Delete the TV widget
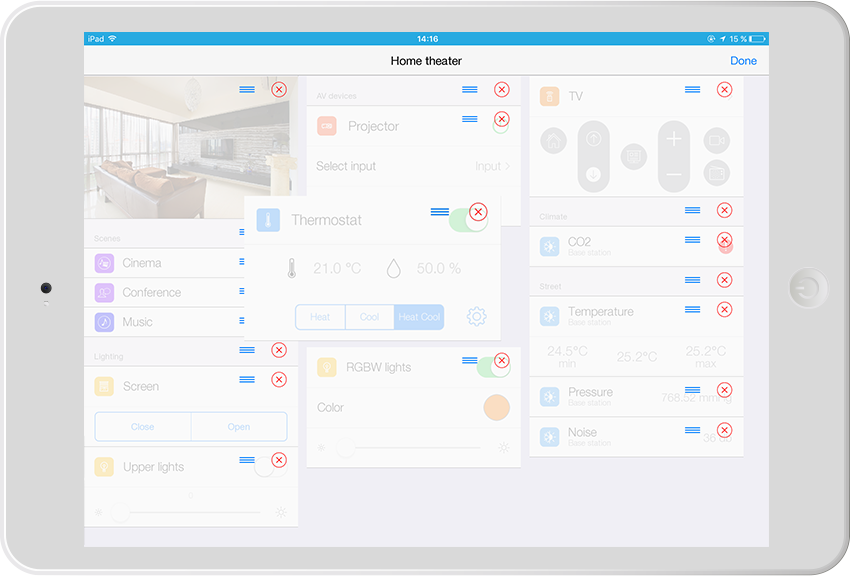Image resolution: width=850 pixels, height=576 pixels. pyautogui.click(x=724, y=90)
